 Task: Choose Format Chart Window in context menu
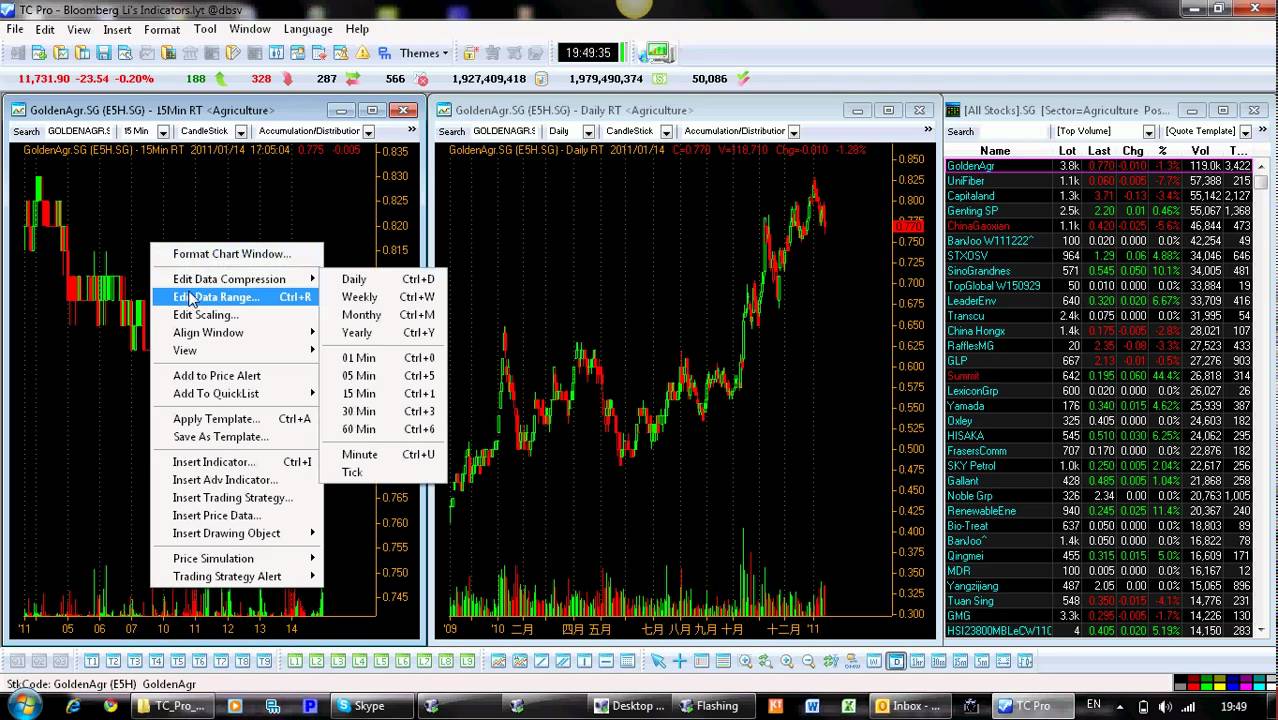pos(236,254)
